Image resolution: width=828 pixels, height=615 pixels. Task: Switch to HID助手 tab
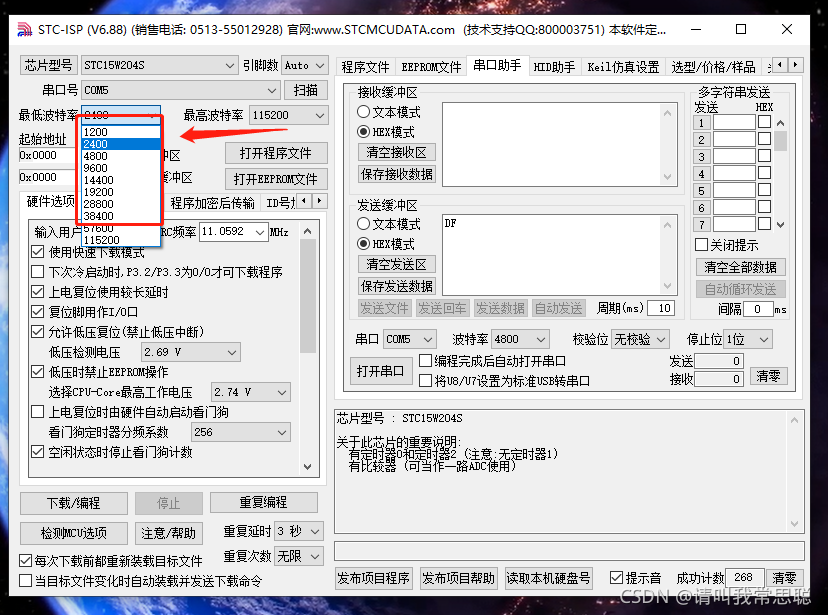coord(554,67)
